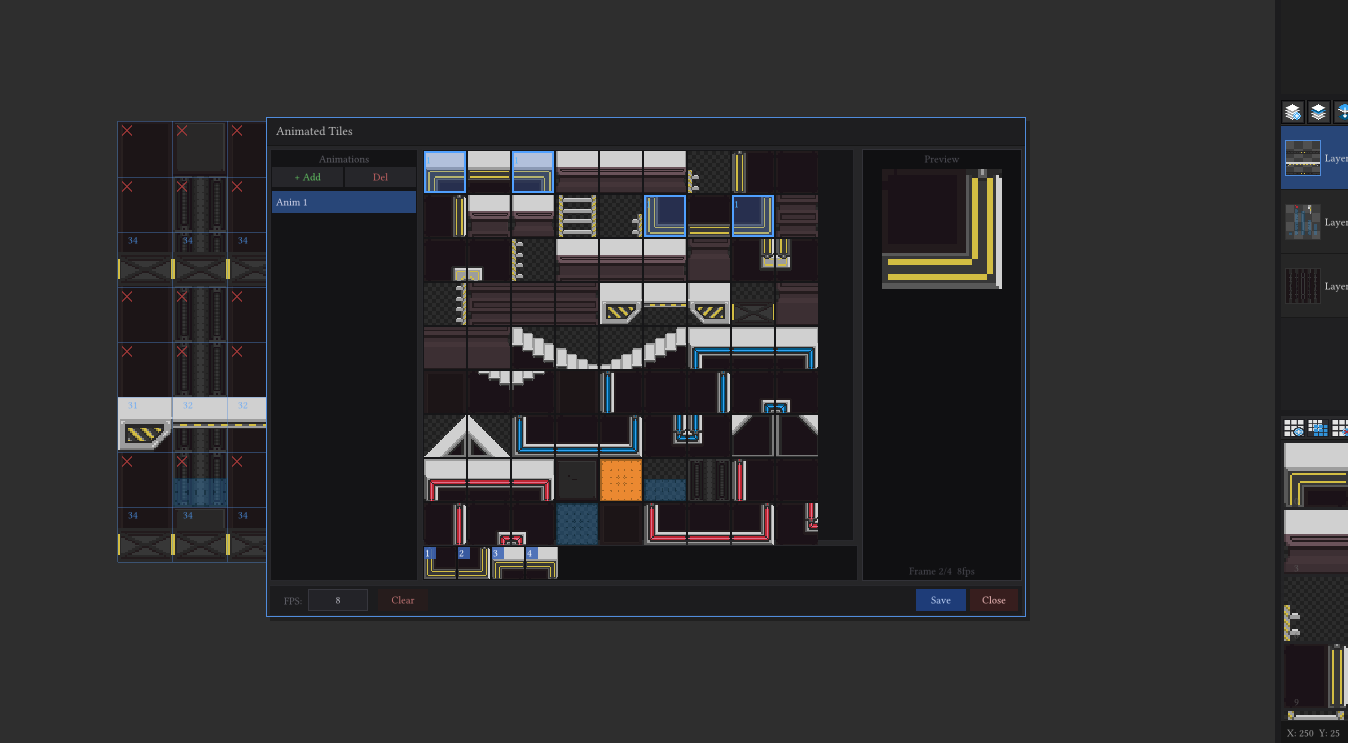1348x743 pixels.
Task: Click the Clear frames button
Action: coord(403,600)
